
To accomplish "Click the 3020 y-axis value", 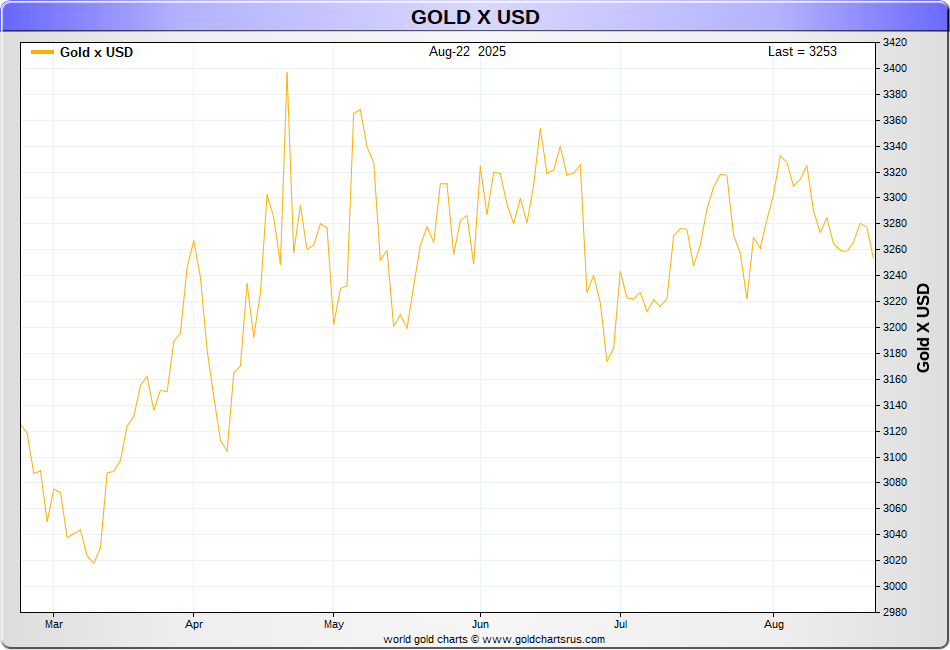I will click(x=894, y=560).
